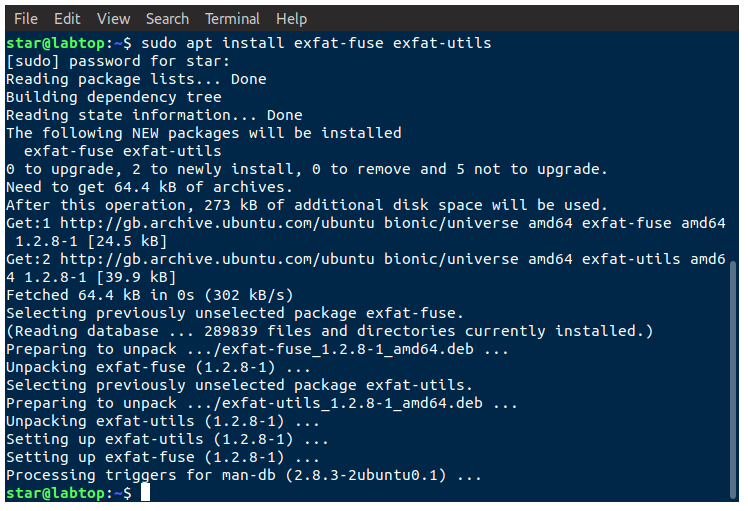
Task: Open the File menu
Action: (x=26, y=19)
